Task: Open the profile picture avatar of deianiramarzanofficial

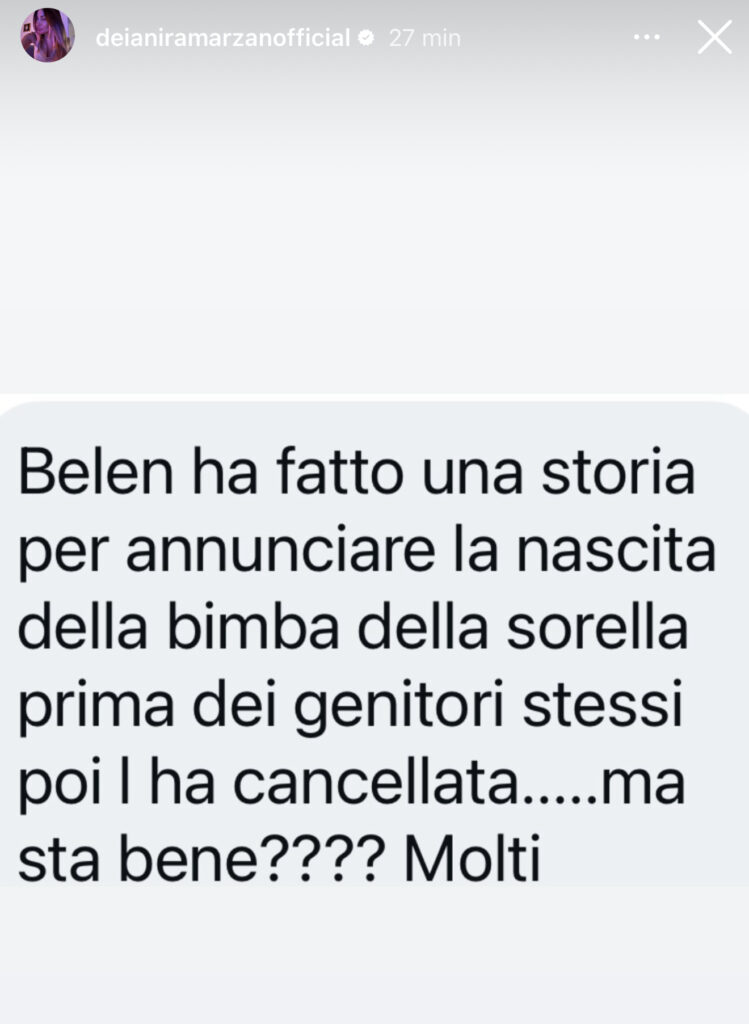Action: tap(47, 35)
